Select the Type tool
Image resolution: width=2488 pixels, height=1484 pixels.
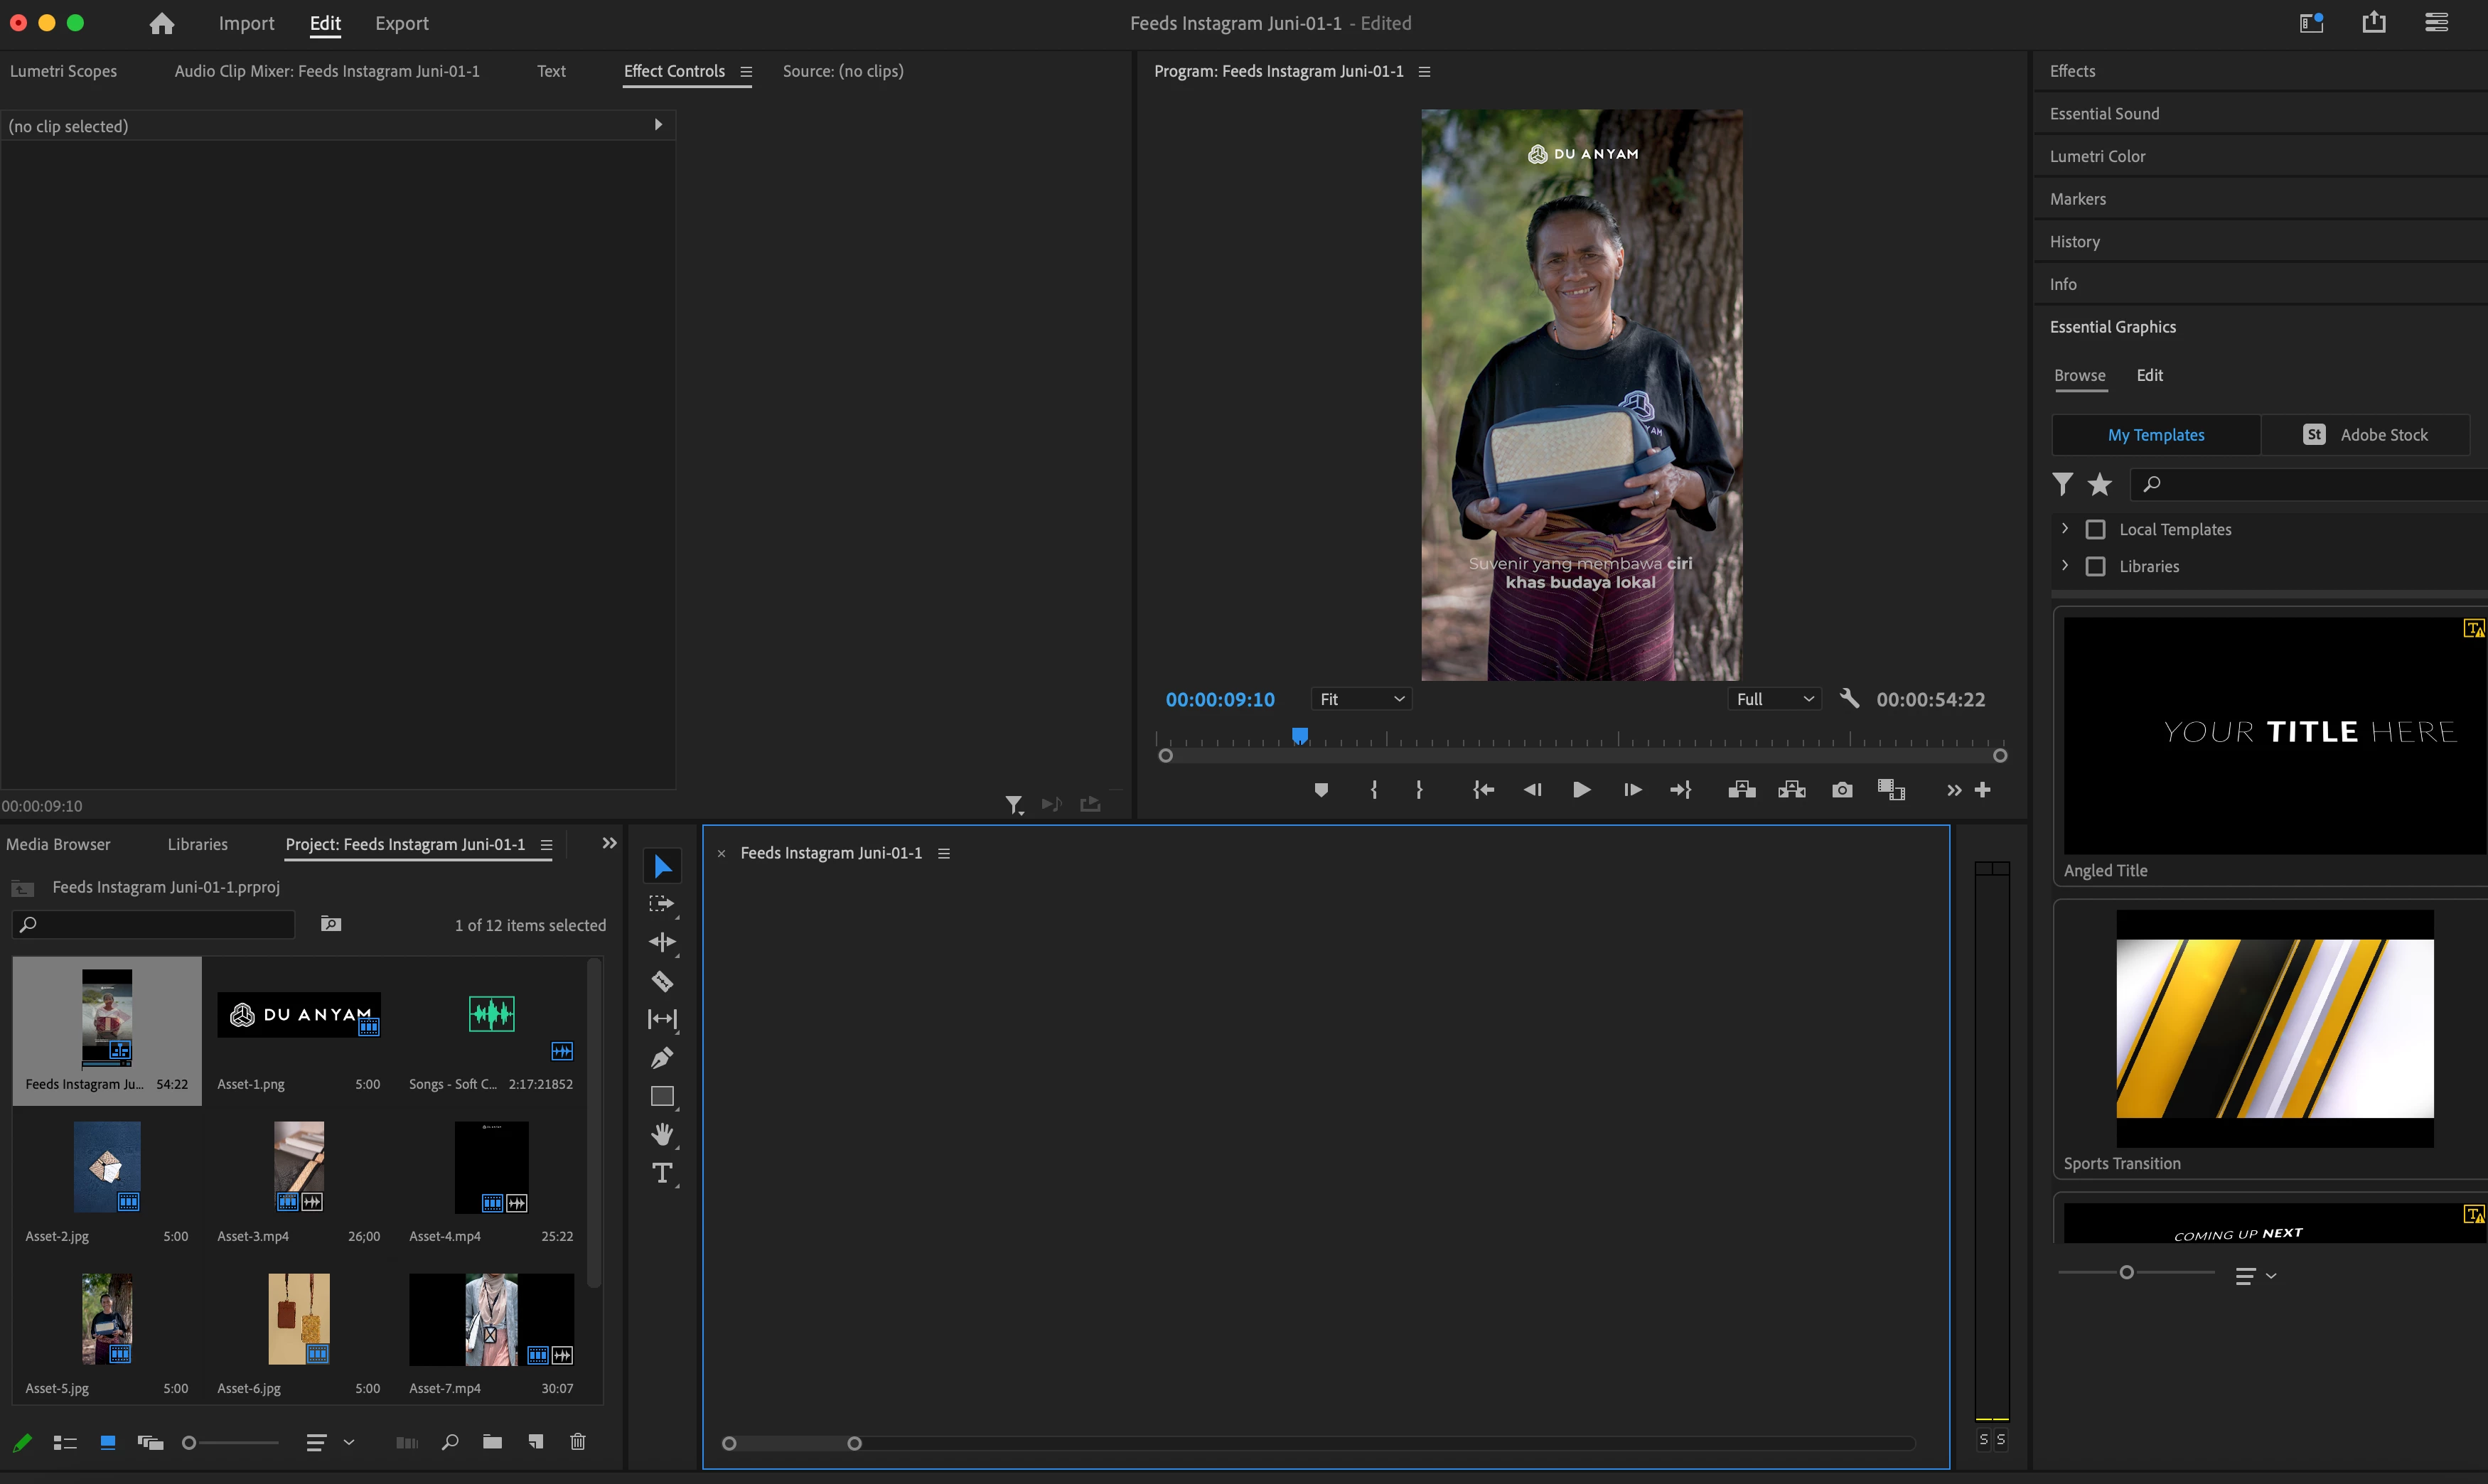pos(662,1173)
